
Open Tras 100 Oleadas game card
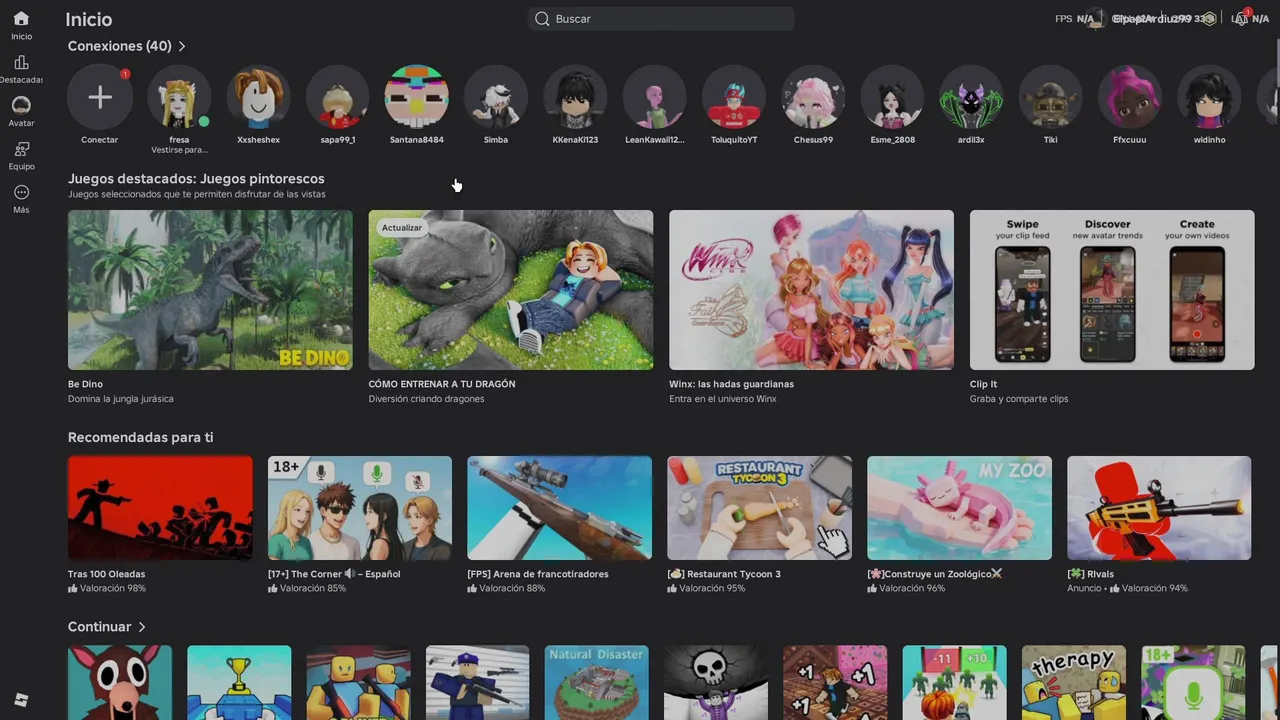(160, 508)
